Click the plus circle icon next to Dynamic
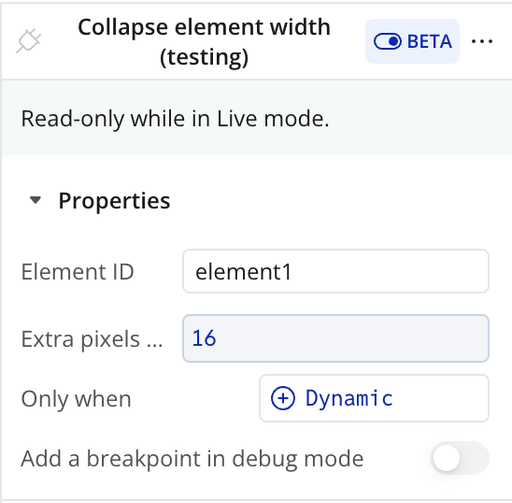Image resolution: width=512 pixels, height=503 pixels. [283, 398]
